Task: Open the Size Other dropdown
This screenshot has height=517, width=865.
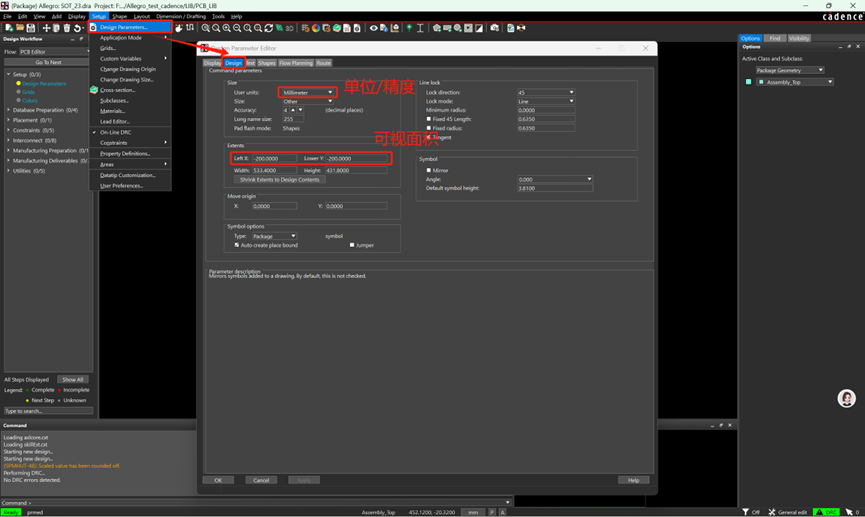Action: (308, 102)
